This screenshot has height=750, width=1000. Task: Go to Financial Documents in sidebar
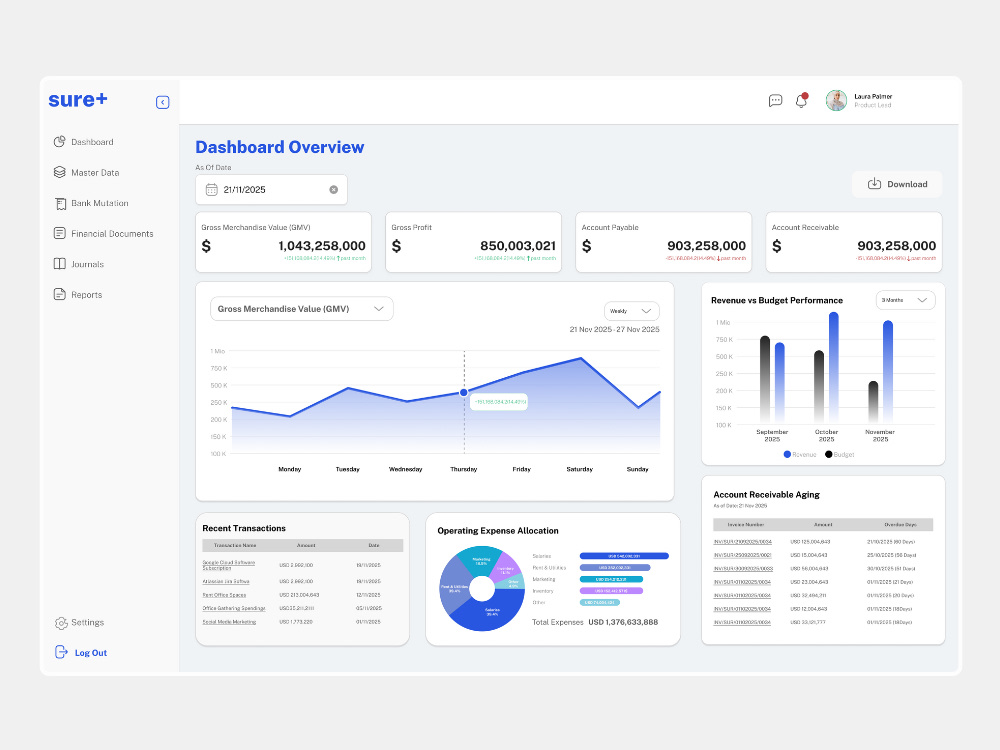103,233
